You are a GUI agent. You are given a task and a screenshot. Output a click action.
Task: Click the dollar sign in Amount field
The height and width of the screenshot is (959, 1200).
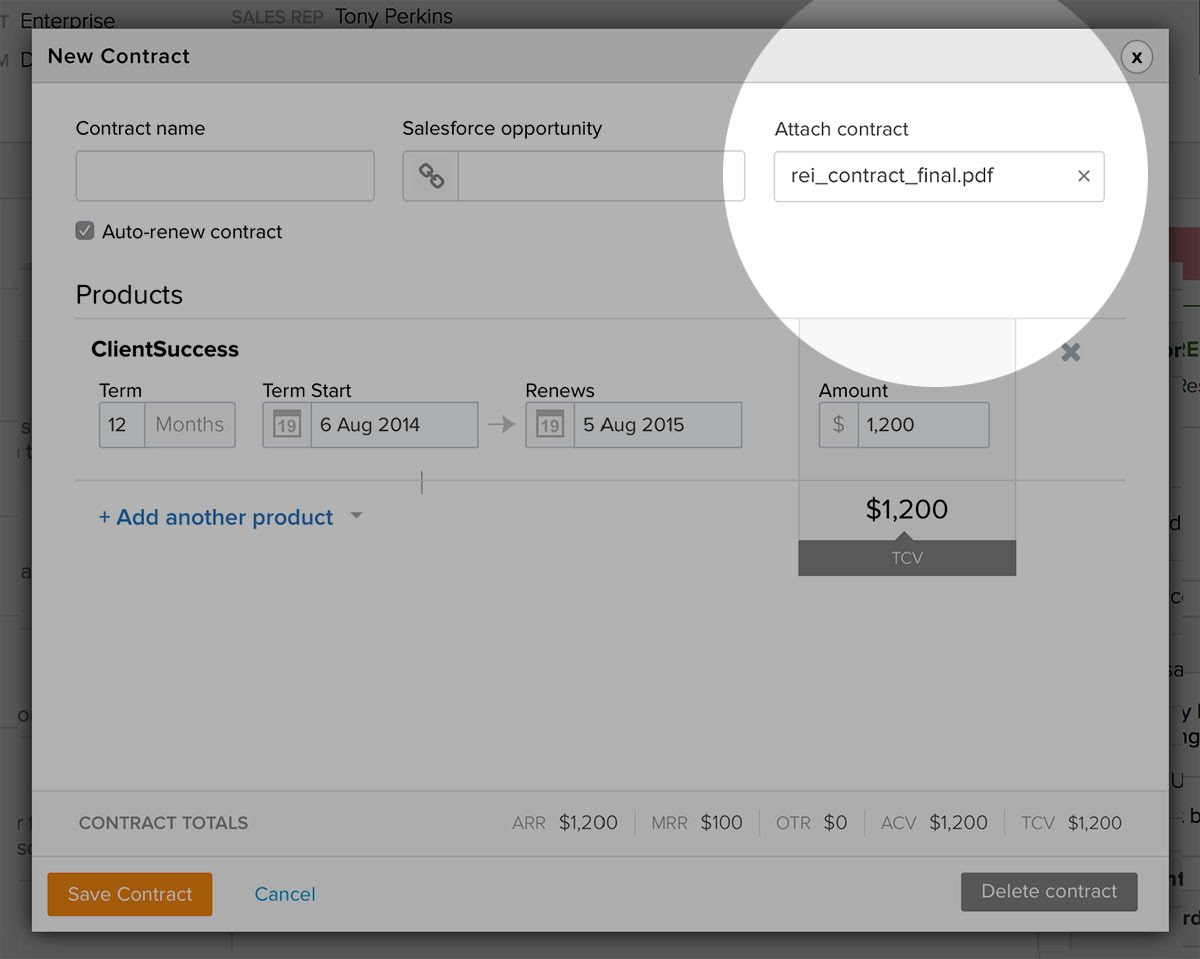pos(838,424)
